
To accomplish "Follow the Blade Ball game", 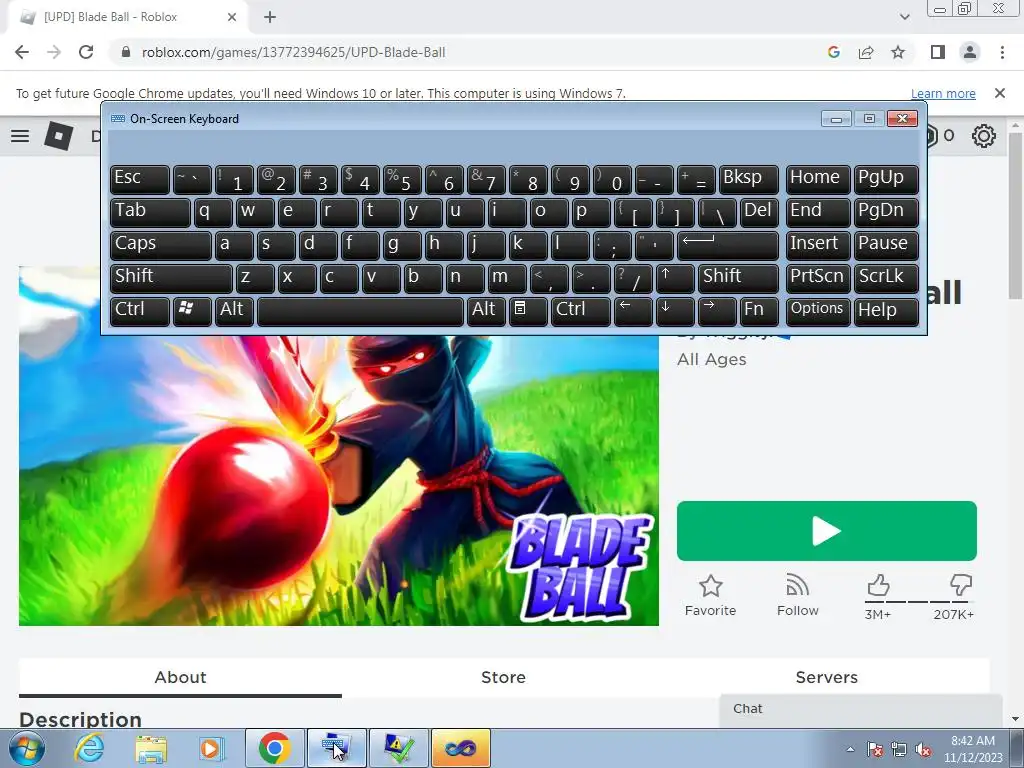I will pyautogui.click(x=797, y=596).
